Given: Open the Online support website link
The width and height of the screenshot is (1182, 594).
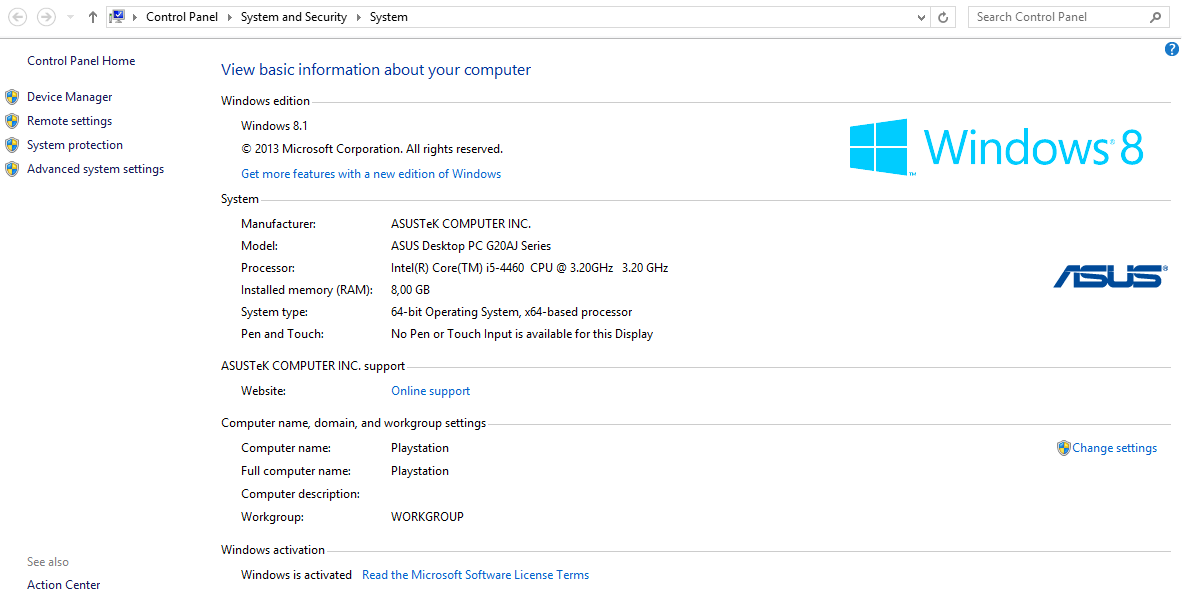Looking at the screenshot, I should point(430,391).
